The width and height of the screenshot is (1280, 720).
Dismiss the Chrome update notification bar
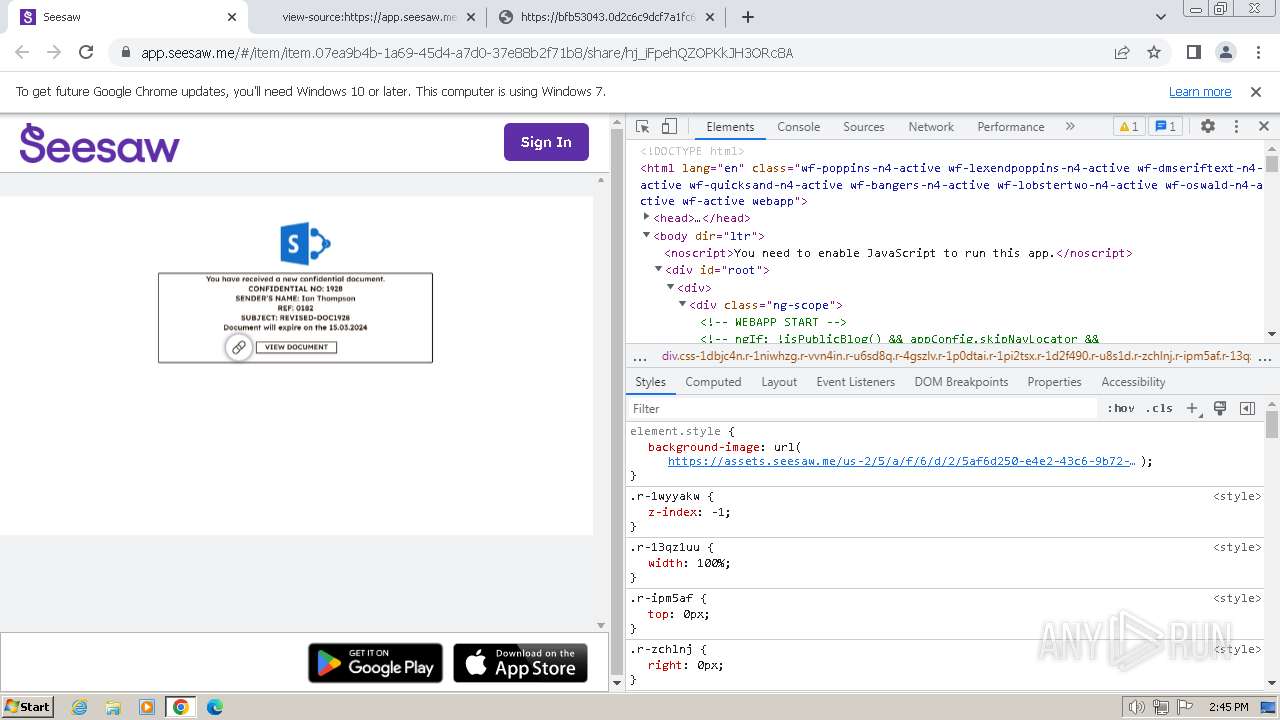[1256, 91]
